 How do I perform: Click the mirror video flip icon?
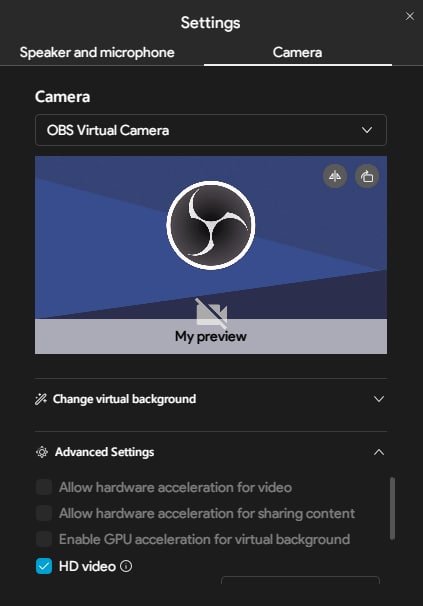pos(335,176)
